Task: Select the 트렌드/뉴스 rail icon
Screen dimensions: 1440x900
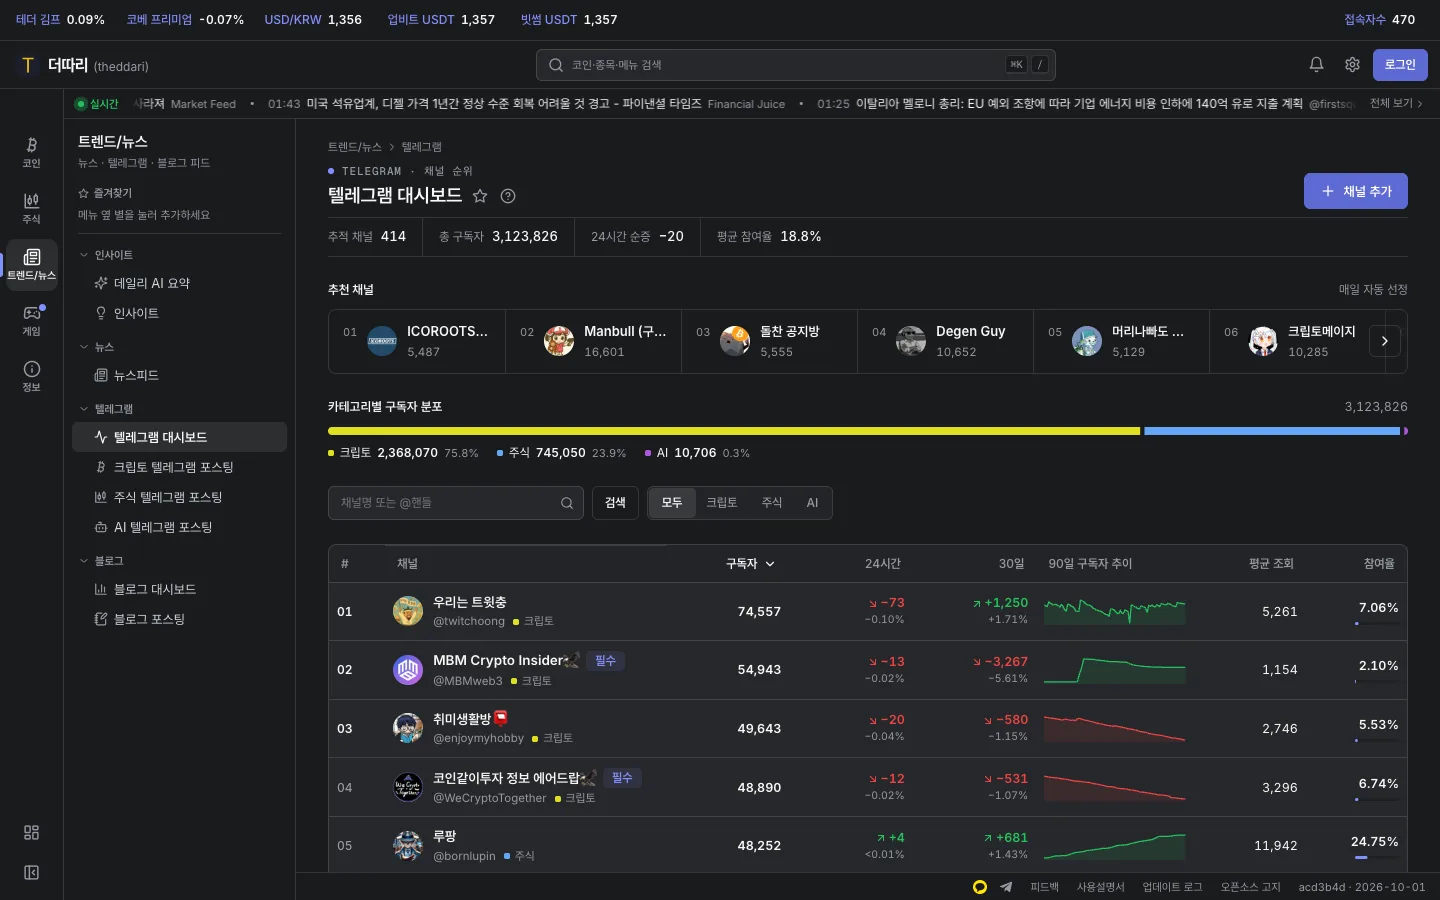Action: pyautogui.click(x=31, y=265)
